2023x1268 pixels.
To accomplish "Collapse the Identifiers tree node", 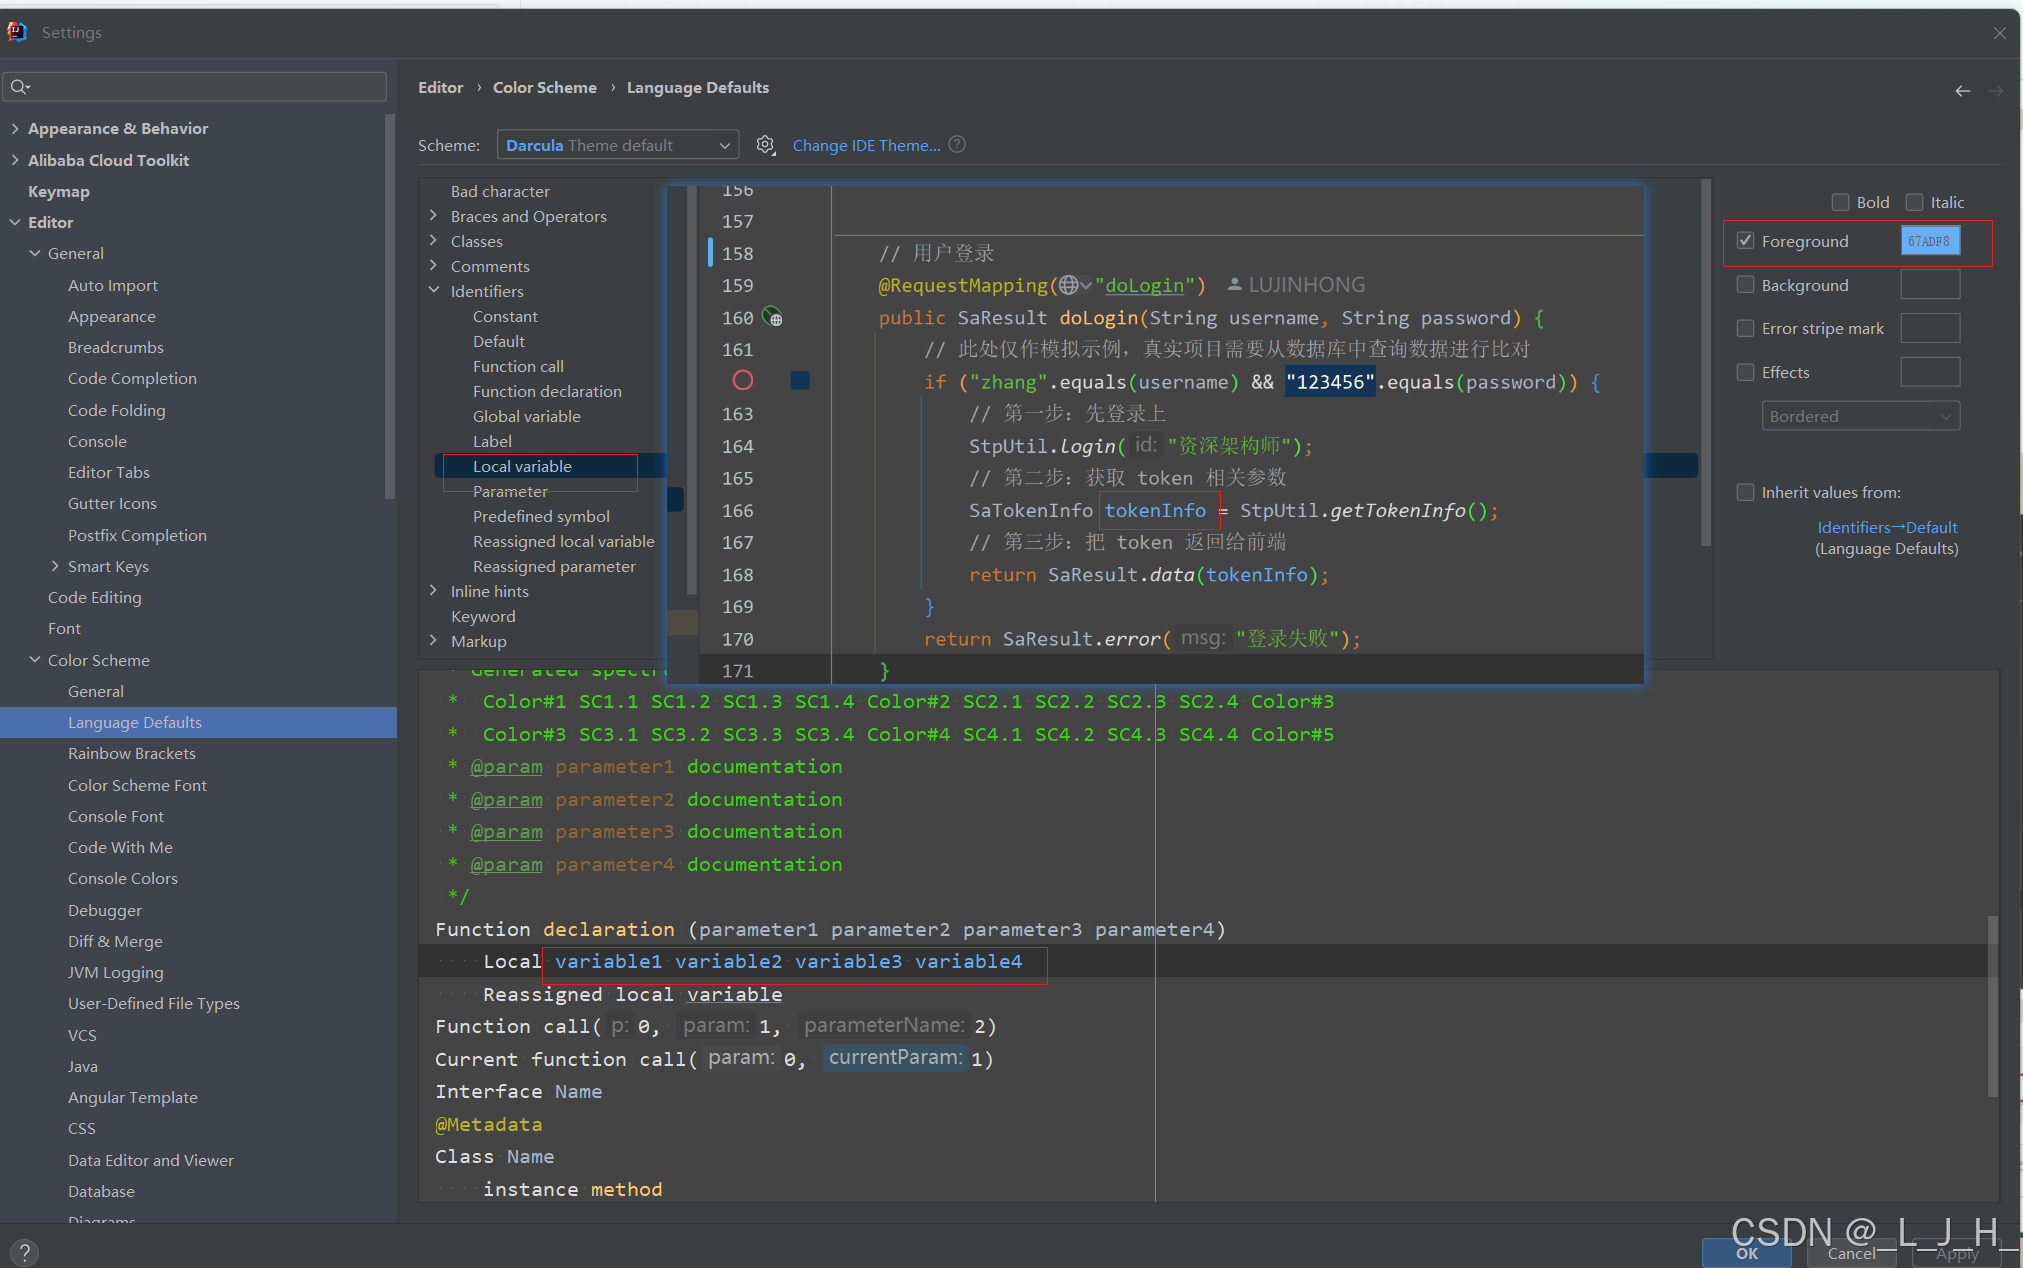I will tap(434, 291).
